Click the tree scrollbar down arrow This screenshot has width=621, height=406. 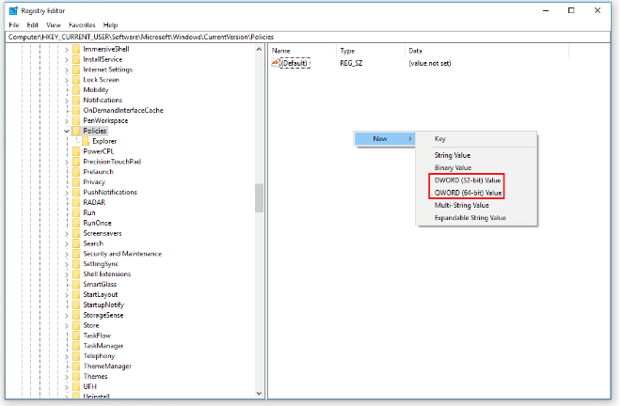[x=259, y=393]
